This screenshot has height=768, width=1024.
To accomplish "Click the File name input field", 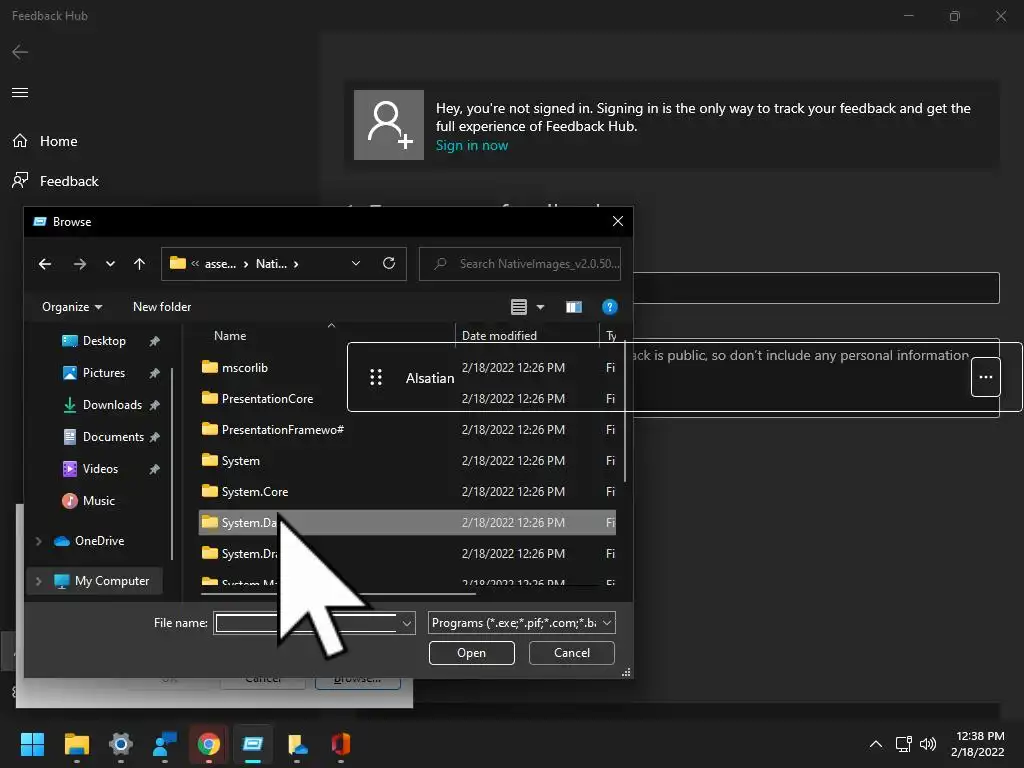I will [306, 623].
